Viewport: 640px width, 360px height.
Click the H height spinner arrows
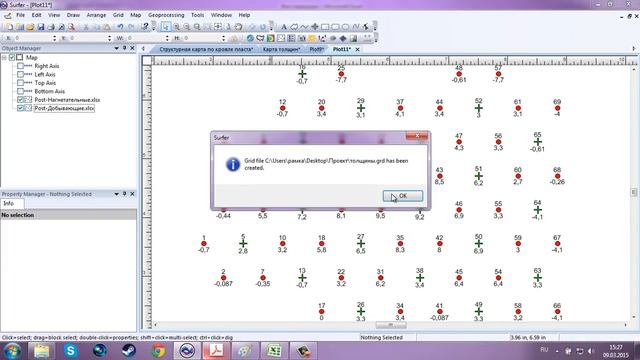tap(223, 38)
